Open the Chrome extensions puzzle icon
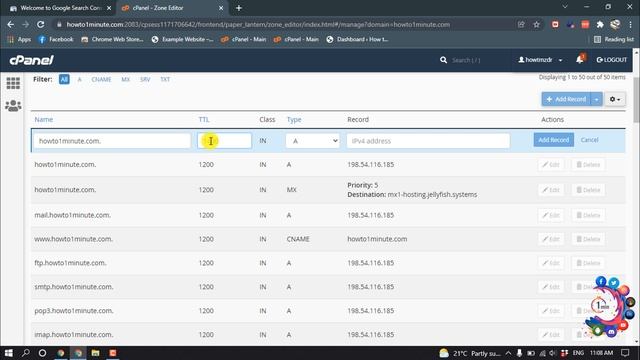This screenshot has width=640, height=360. pos(600,24)
